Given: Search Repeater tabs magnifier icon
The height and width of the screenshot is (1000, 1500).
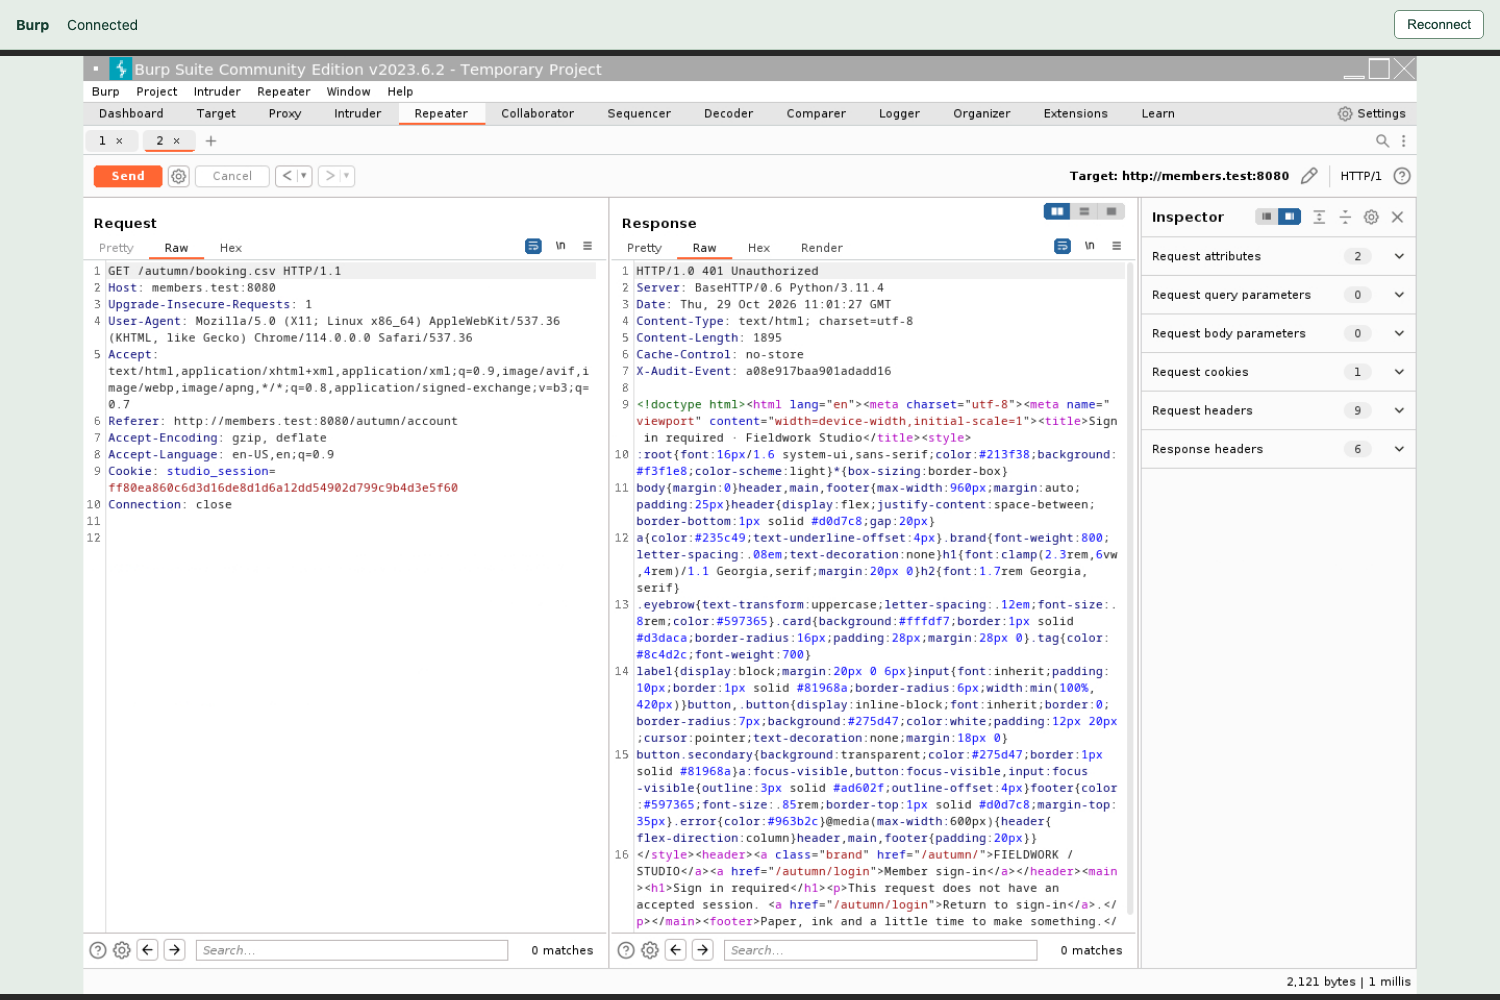Looking at the screenshot, I should 1382,141.
